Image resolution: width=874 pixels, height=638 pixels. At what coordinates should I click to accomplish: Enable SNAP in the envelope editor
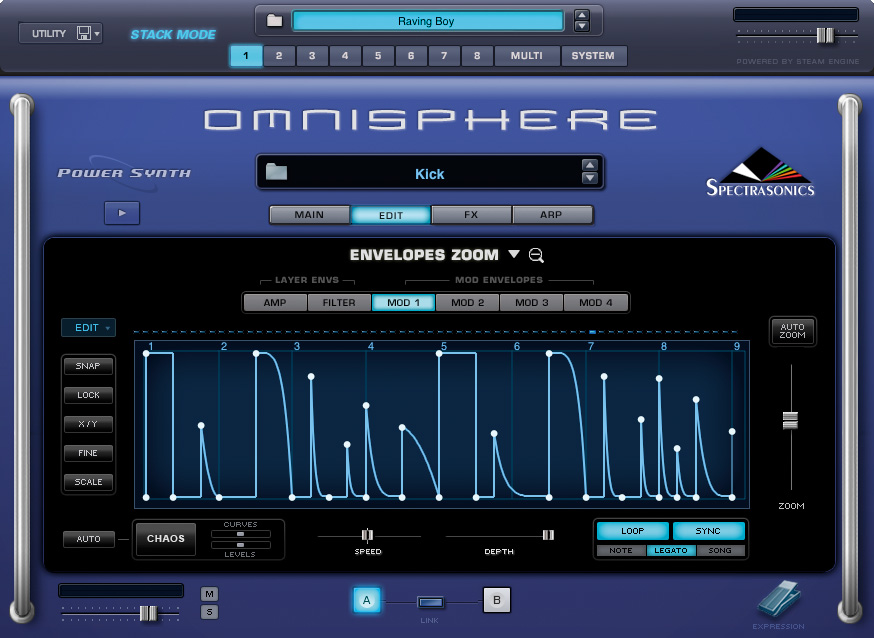[x=88, y=366]
